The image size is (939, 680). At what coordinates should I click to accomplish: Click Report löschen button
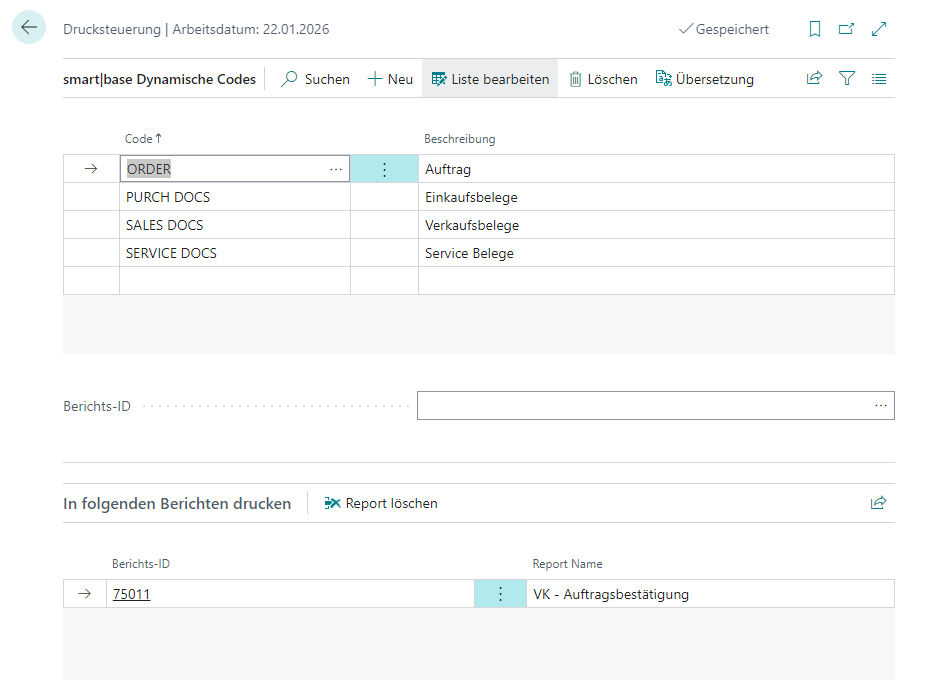(x=381, y=503)
